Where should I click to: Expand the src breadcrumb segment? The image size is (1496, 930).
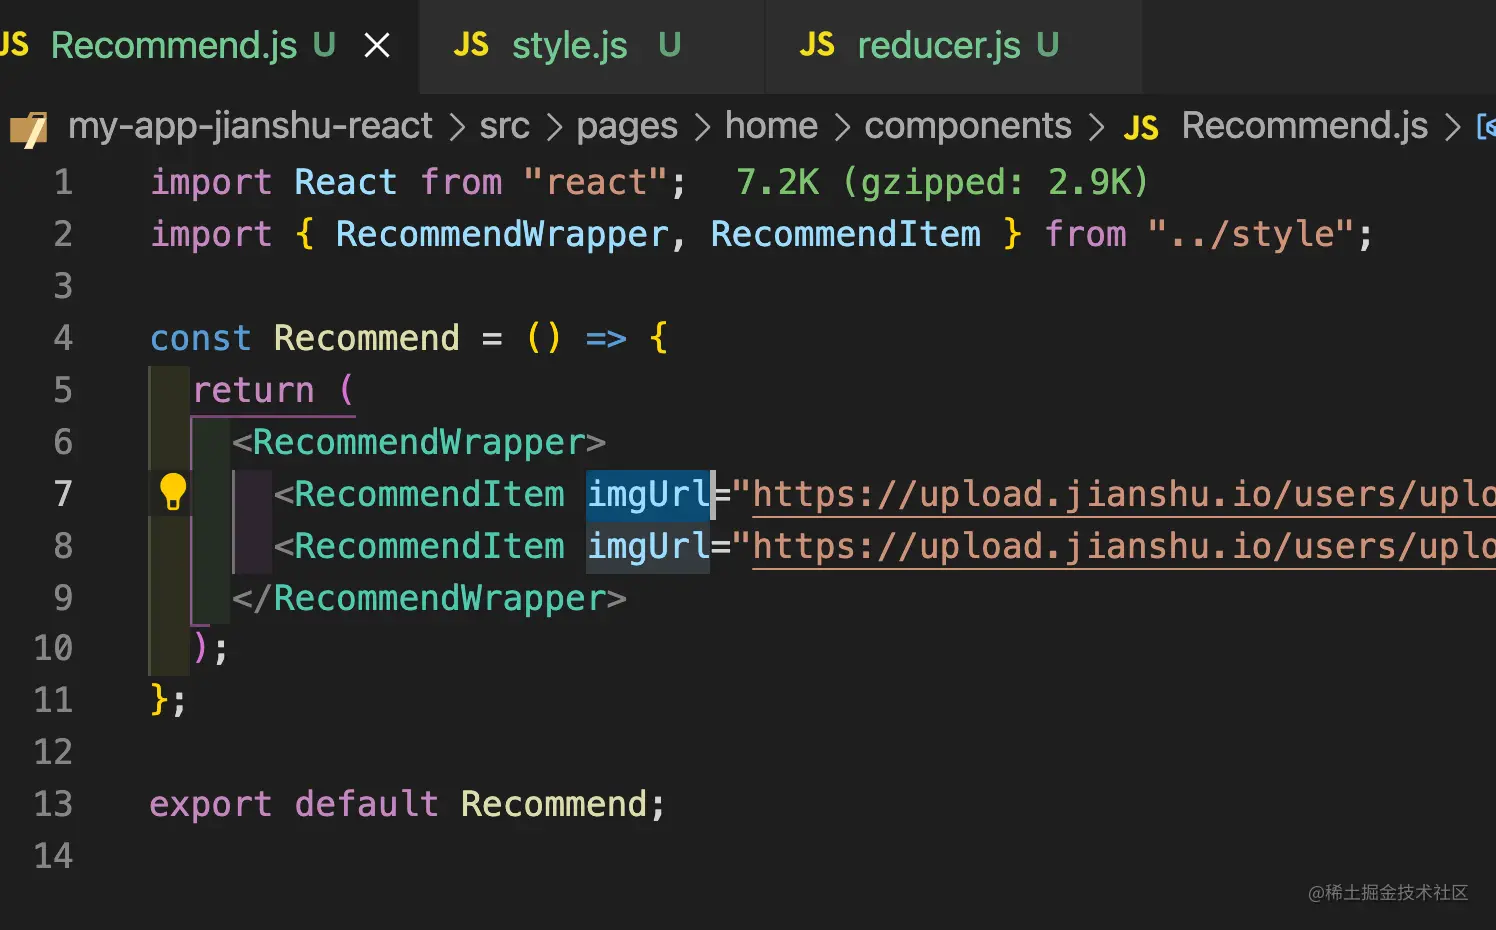(x=504, y=126)
